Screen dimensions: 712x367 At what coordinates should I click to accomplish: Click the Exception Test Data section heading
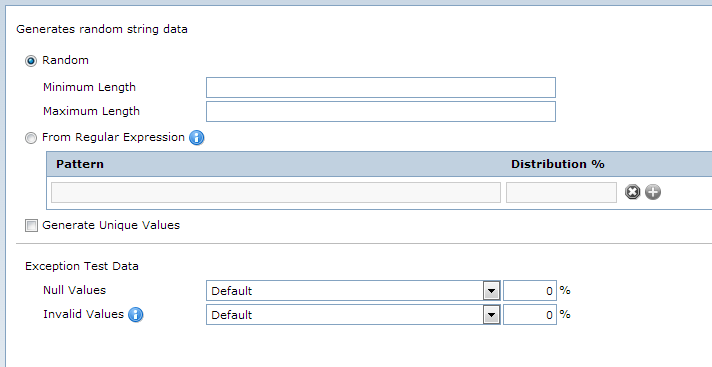tap(82, 266)
